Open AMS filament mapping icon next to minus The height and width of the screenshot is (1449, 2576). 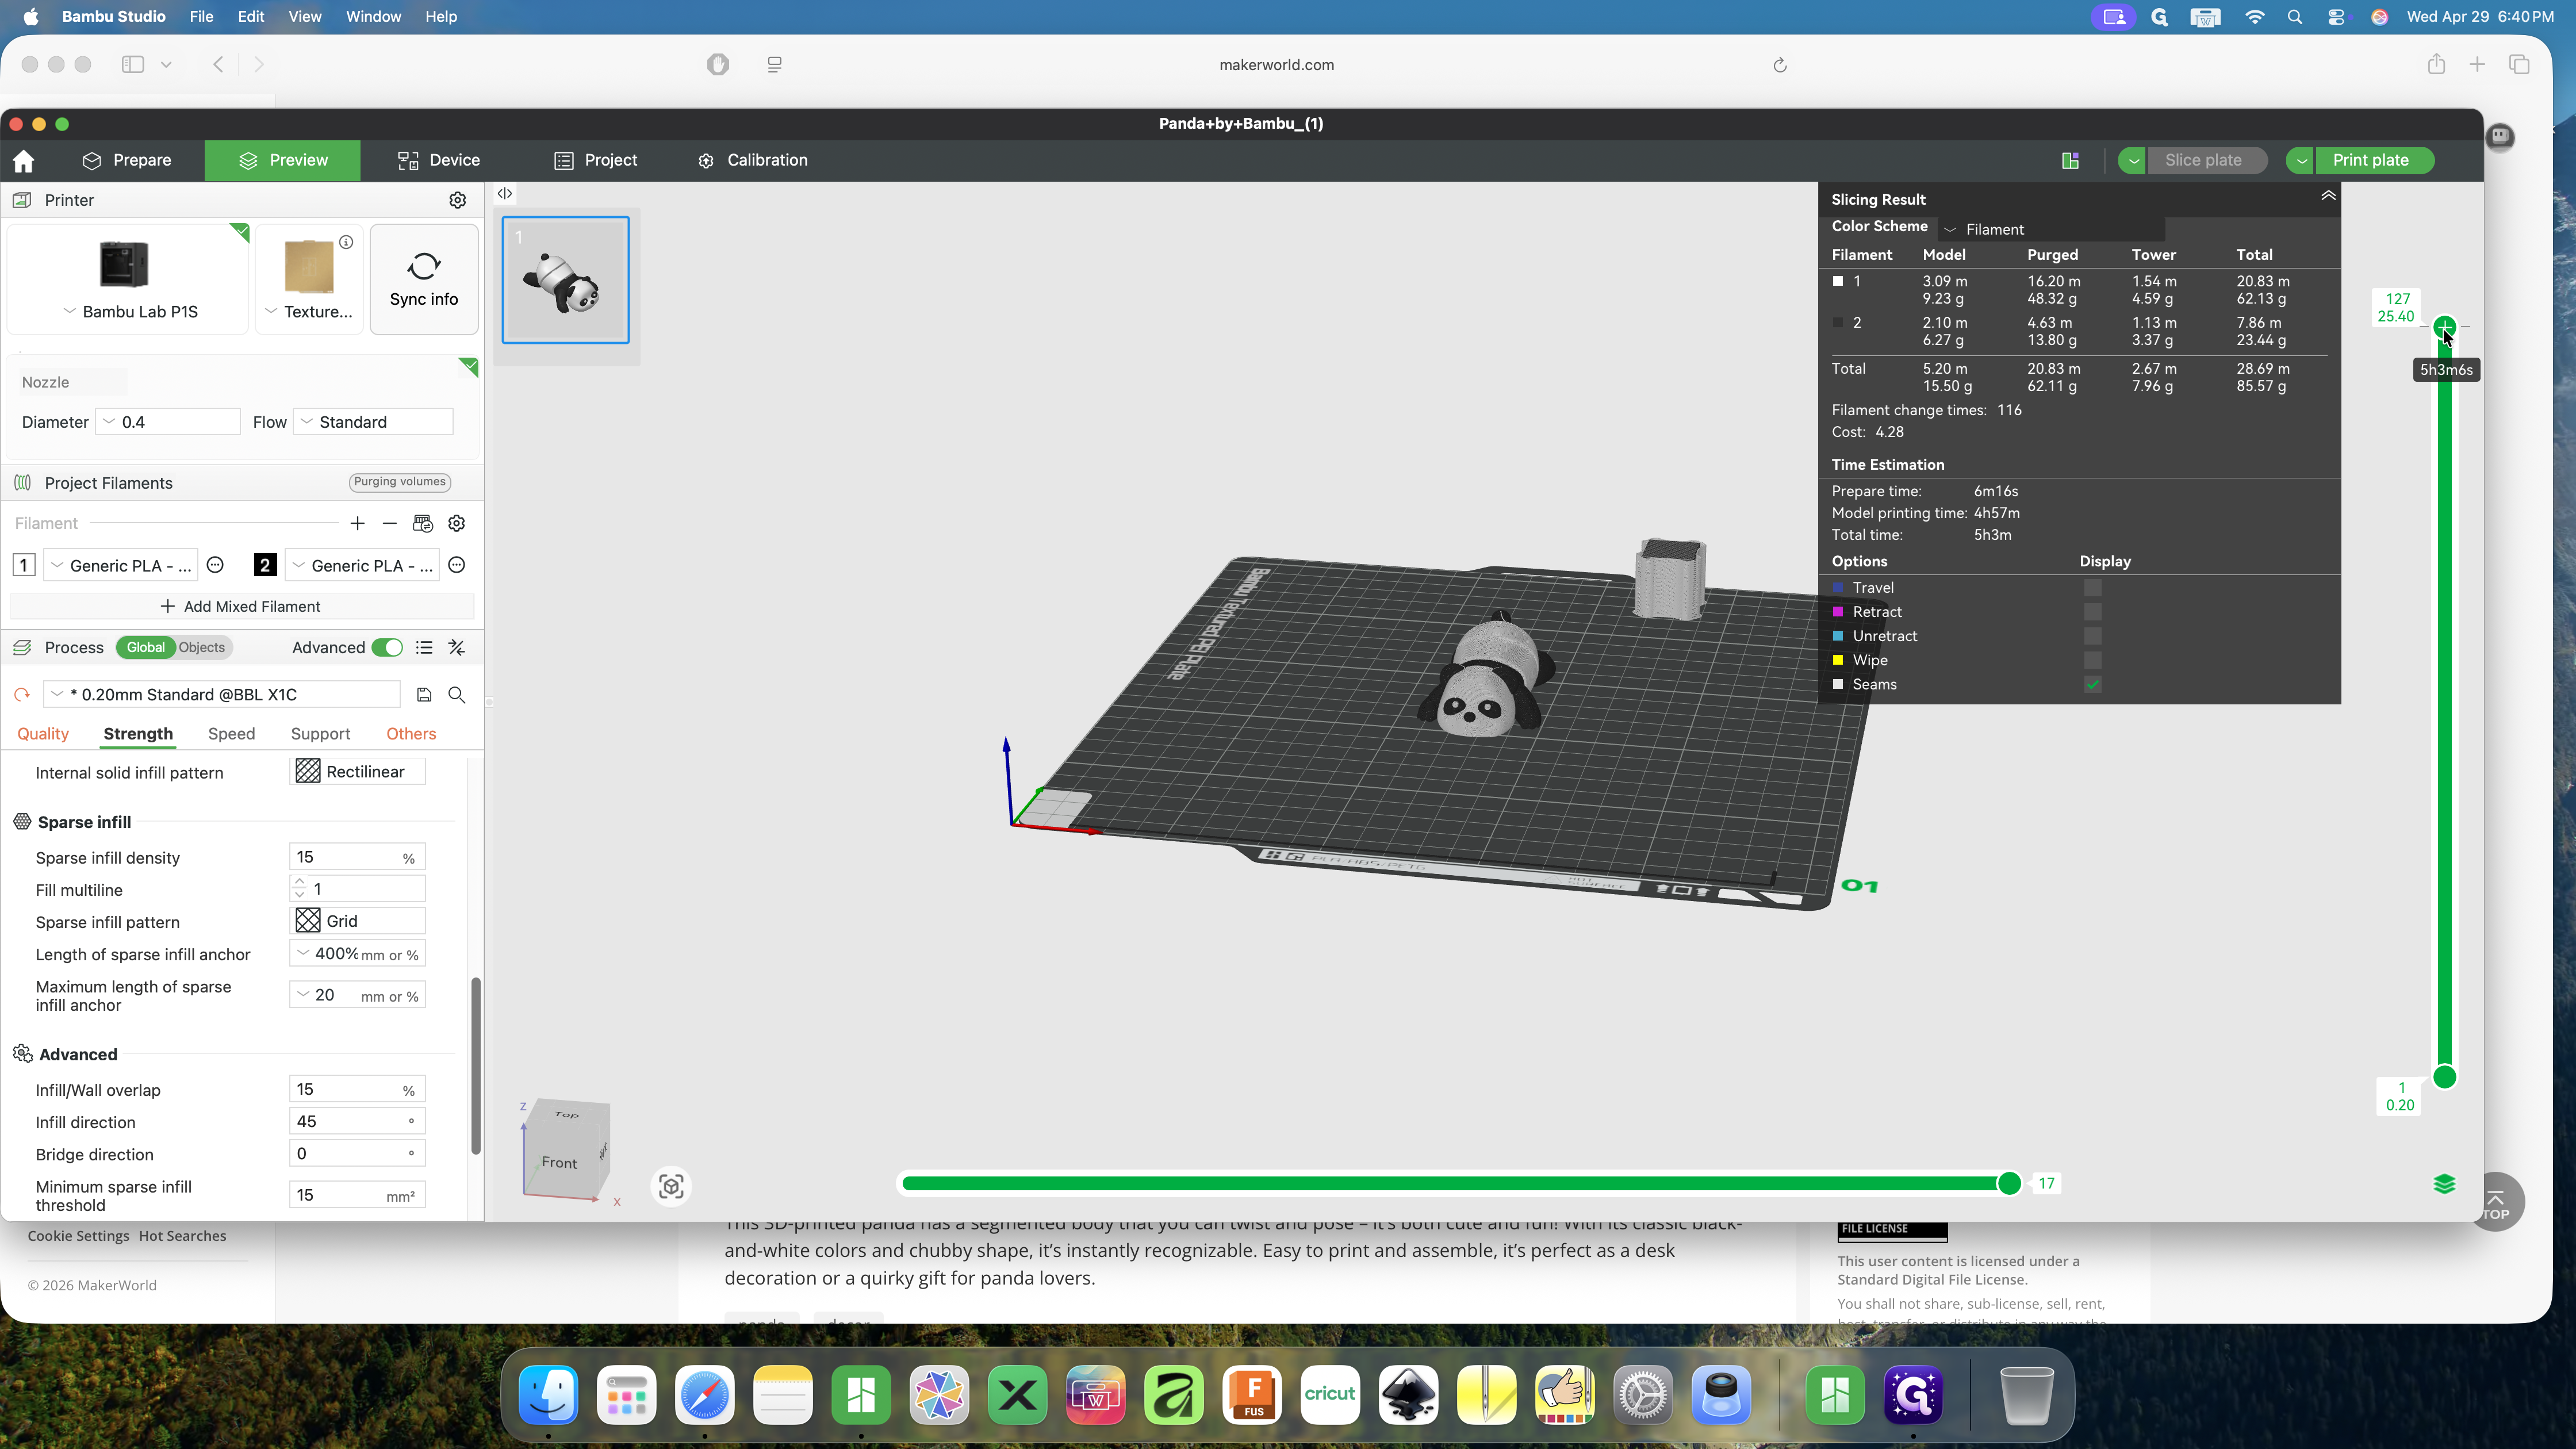coord(423,524)
